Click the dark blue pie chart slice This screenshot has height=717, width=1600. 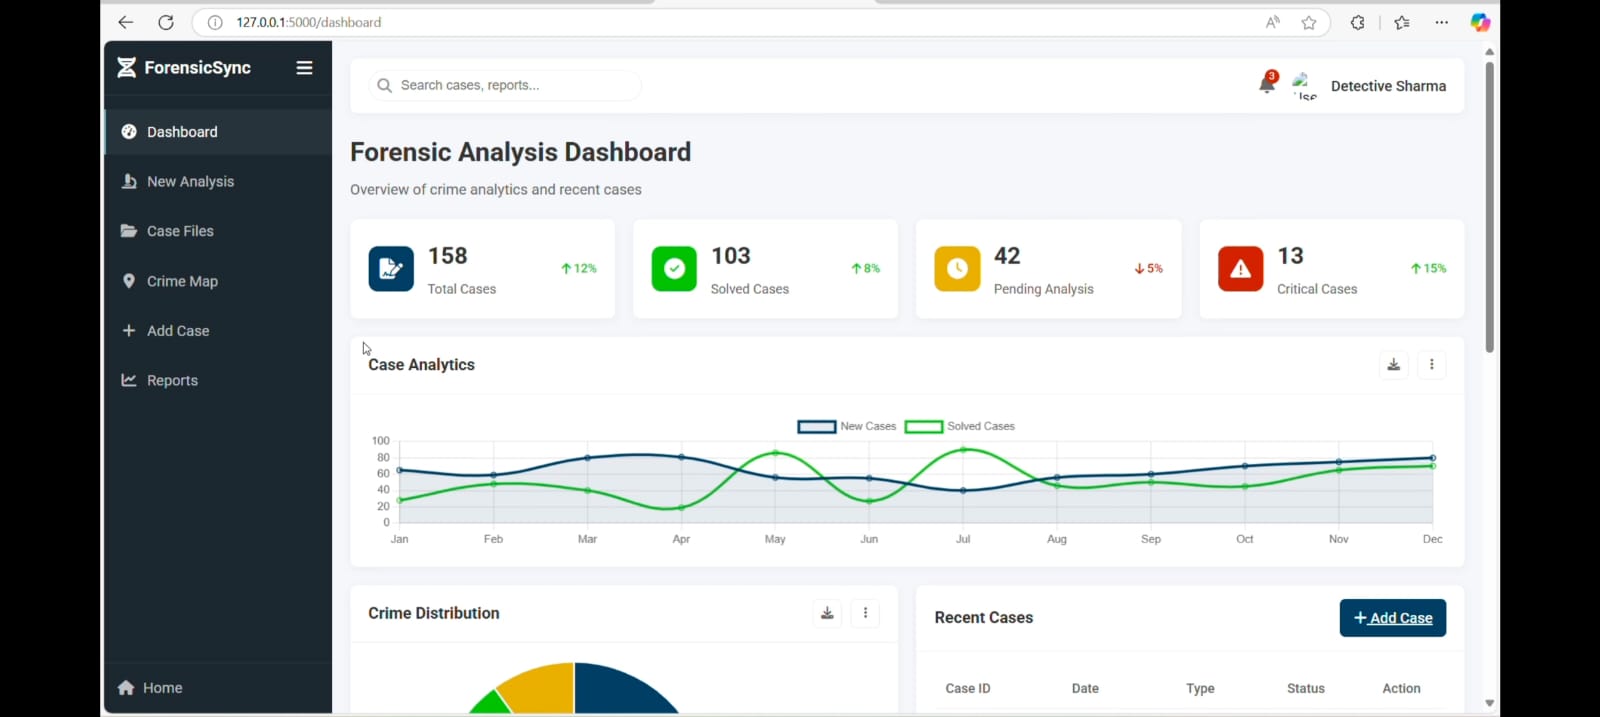pos(620,692)
